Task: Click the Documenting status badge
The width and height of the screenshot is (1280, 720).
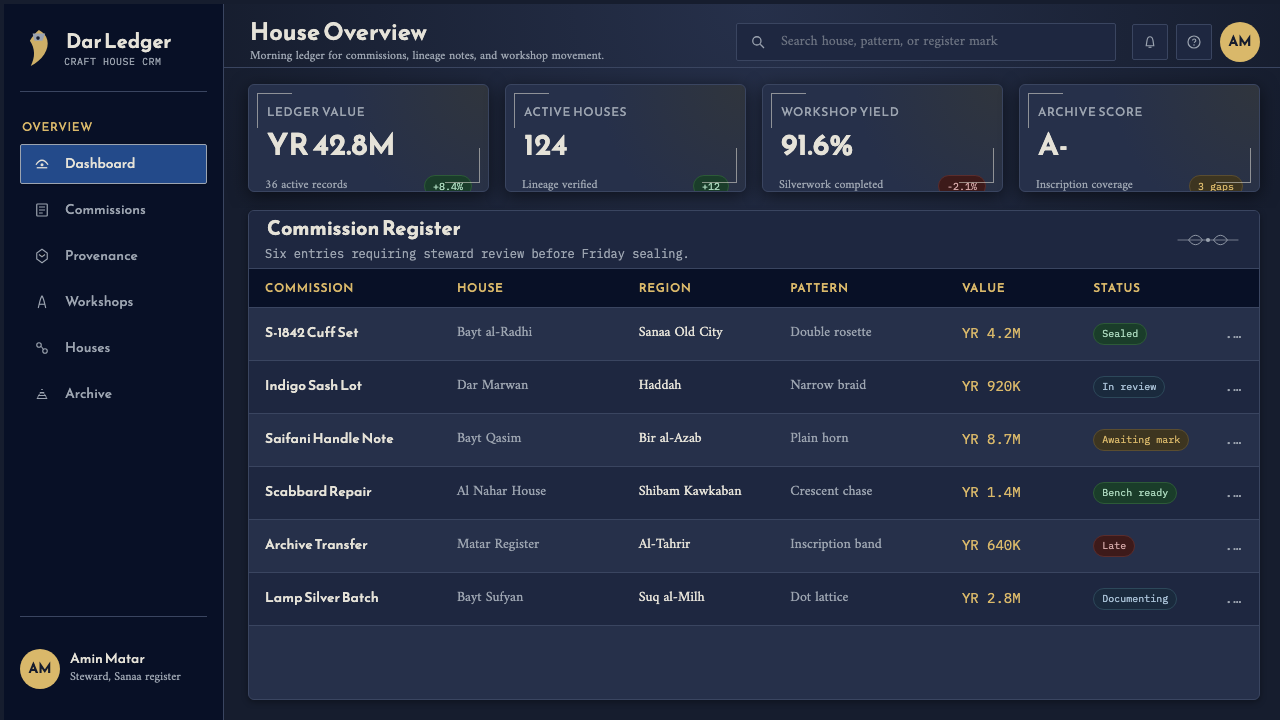Action: pos(1135,599)
